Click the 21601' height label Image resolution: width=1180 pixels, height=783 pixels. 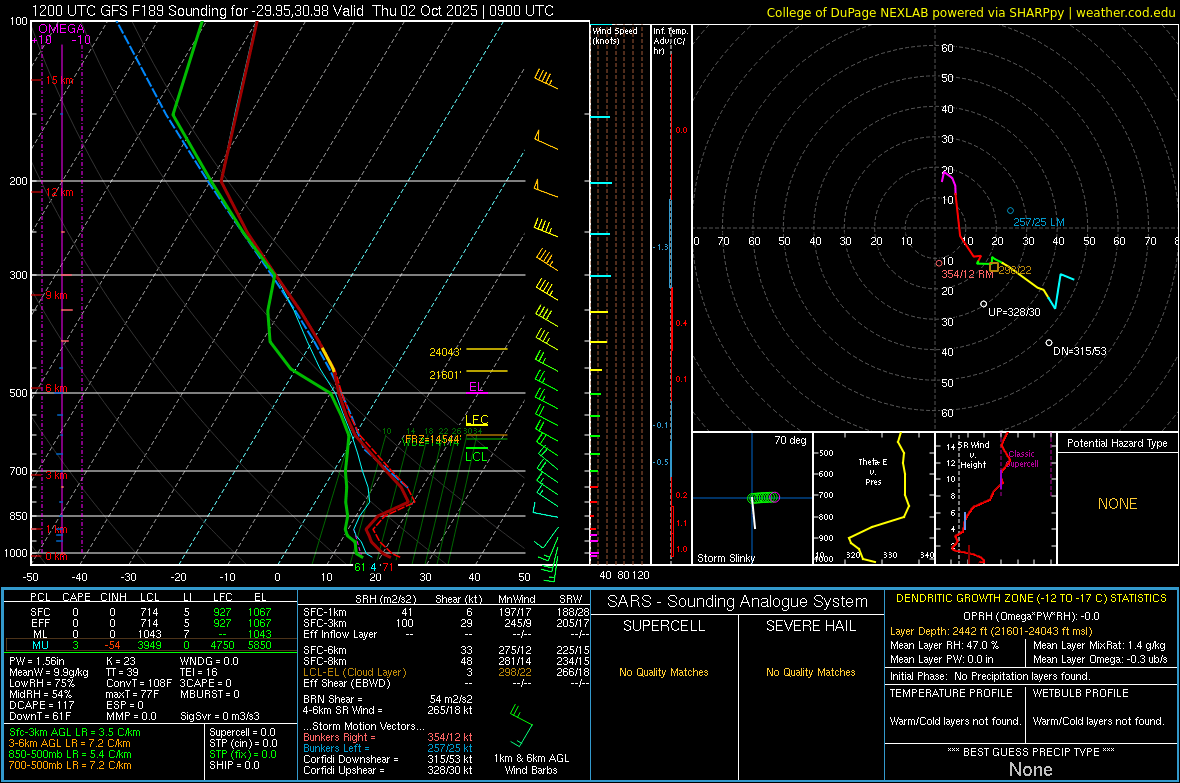pos(445,375)
